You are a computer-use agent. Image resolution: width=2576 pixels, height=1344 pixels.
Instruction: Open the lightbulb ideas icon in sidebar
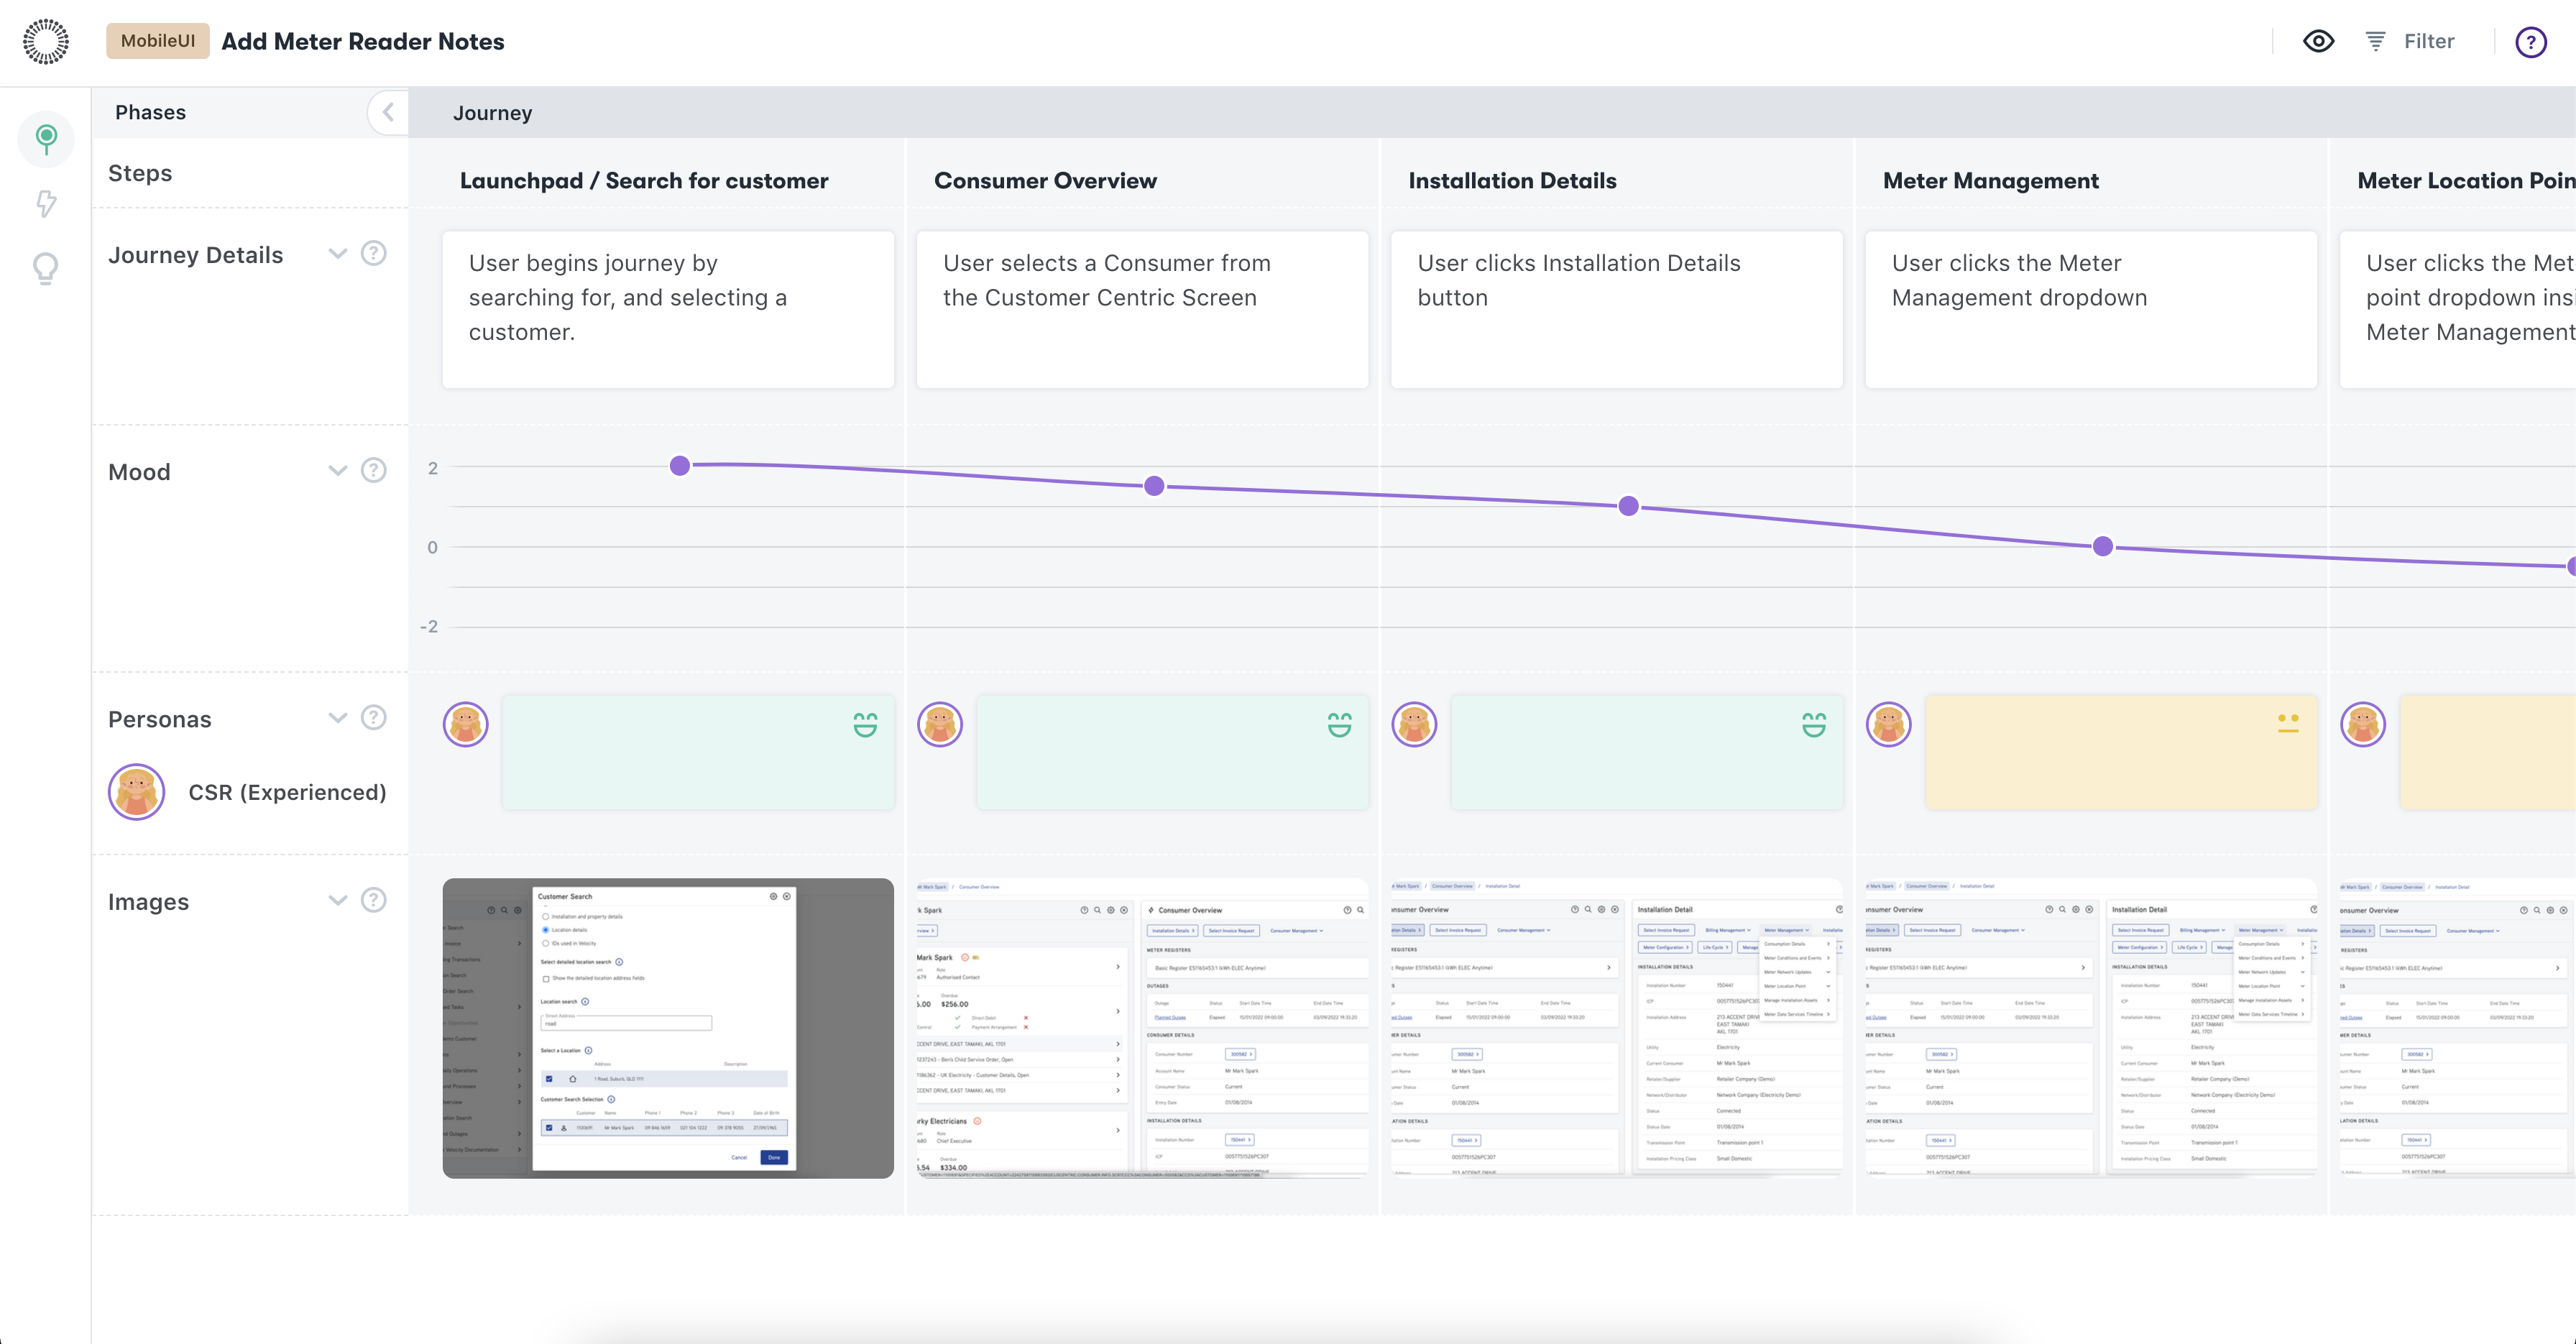(46, 268)
